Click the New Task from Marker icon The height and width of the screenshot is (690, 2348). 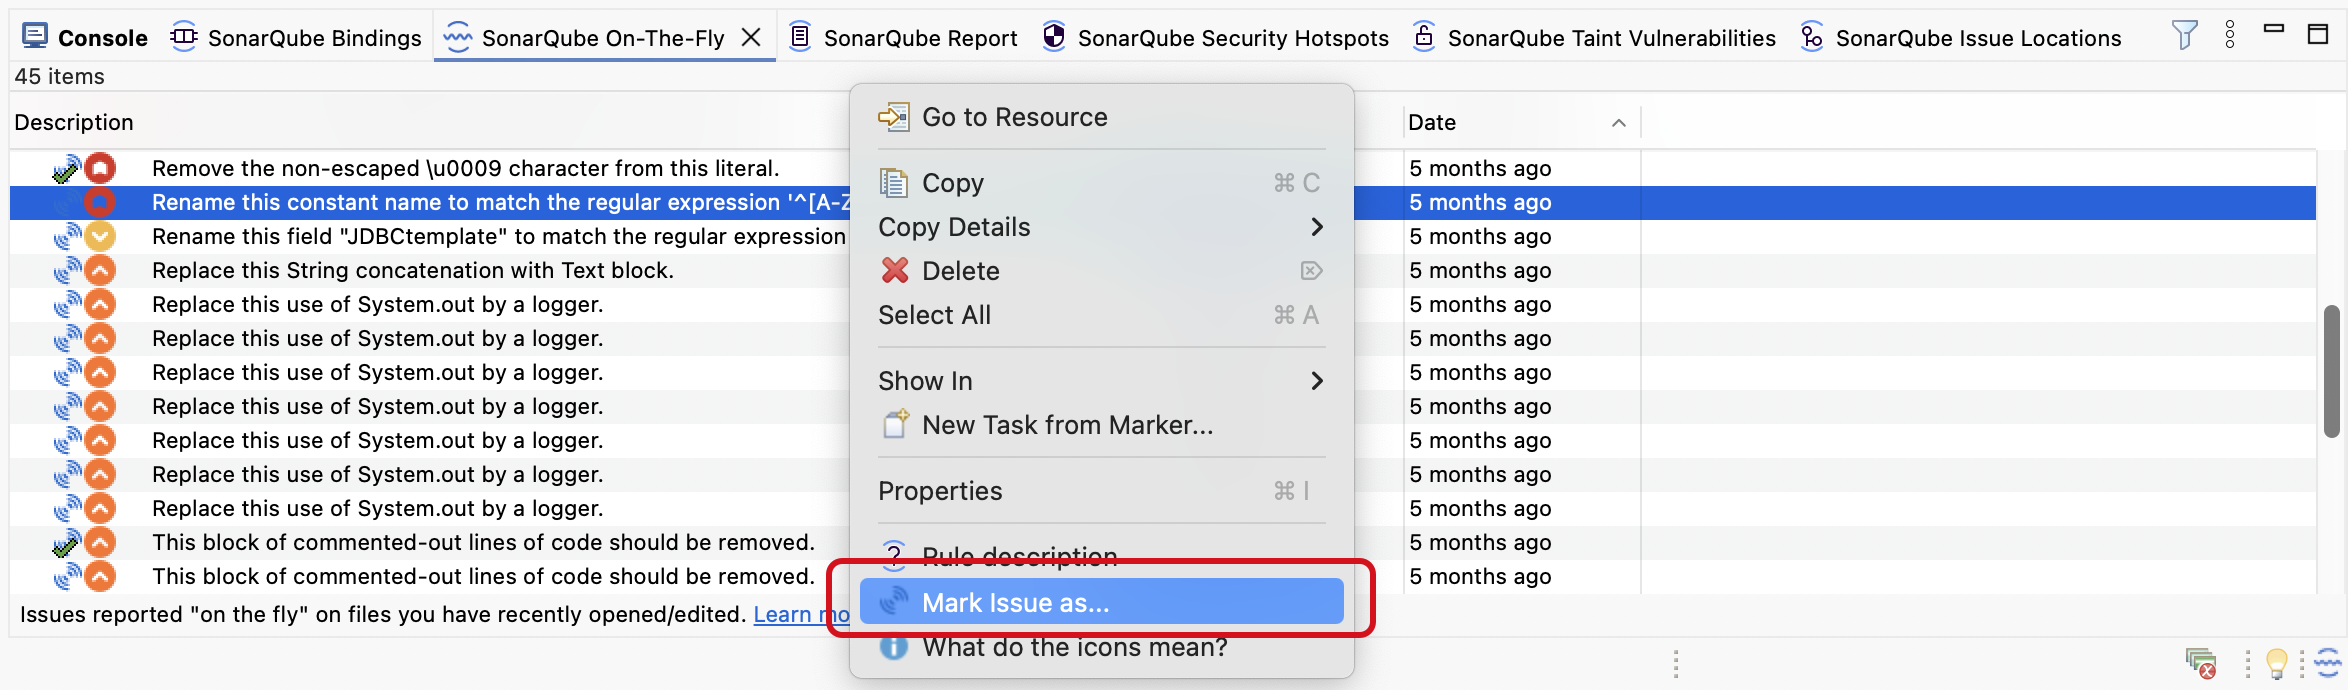(894, 424)
